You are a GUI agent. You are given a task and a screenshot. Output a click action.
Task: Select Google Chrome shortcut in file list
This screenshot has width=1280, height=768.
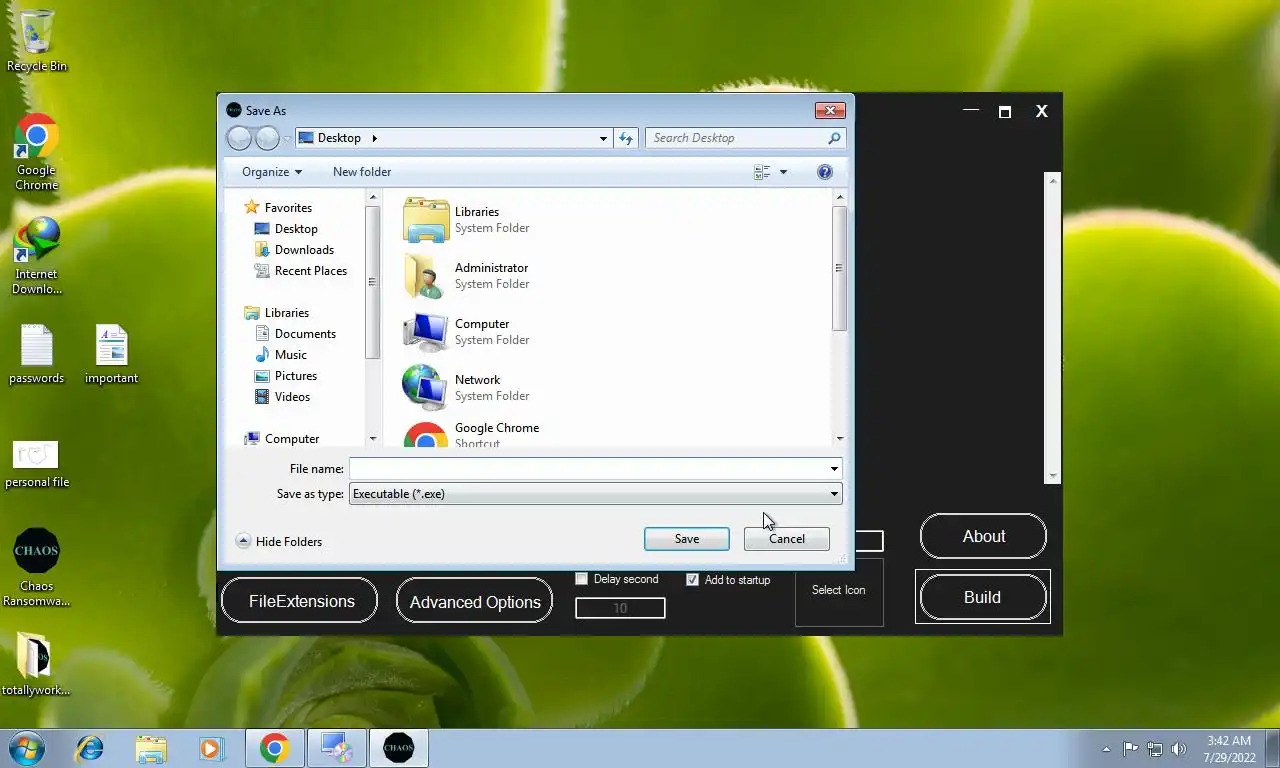472,434
